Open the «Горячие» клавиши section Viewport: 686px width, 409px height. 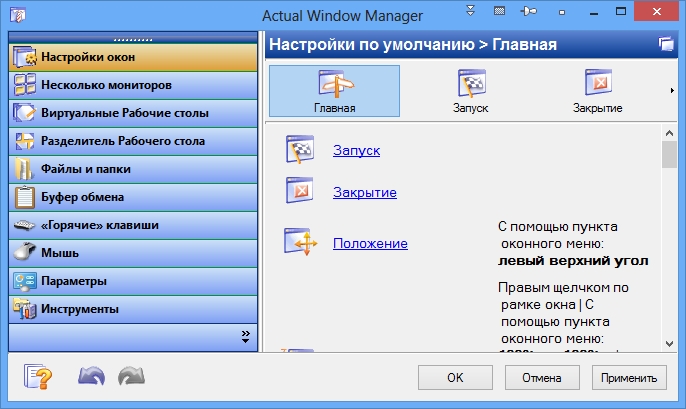(x=133, y=225)
